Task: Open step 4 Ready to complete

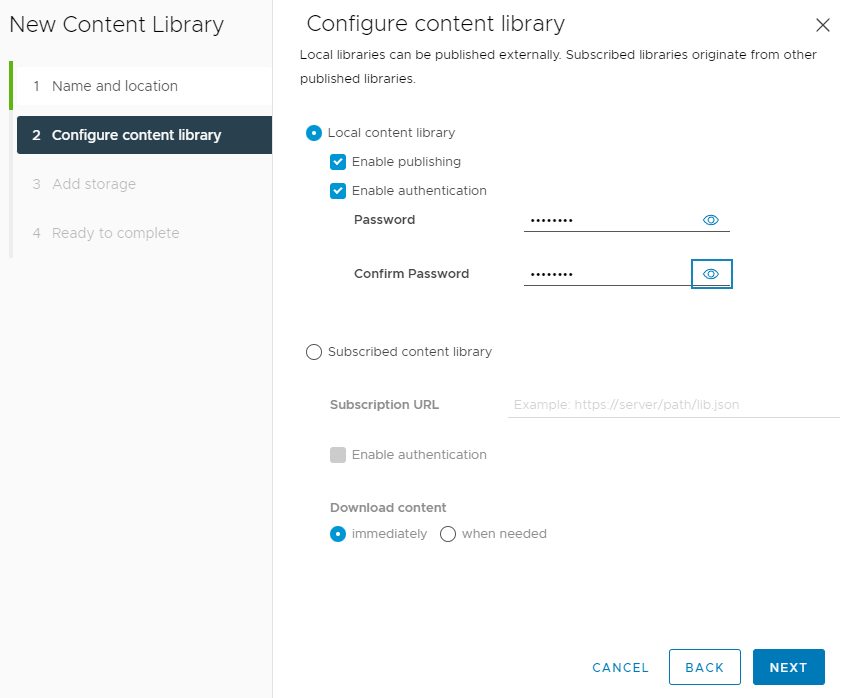Action: (x=144, y=233)
